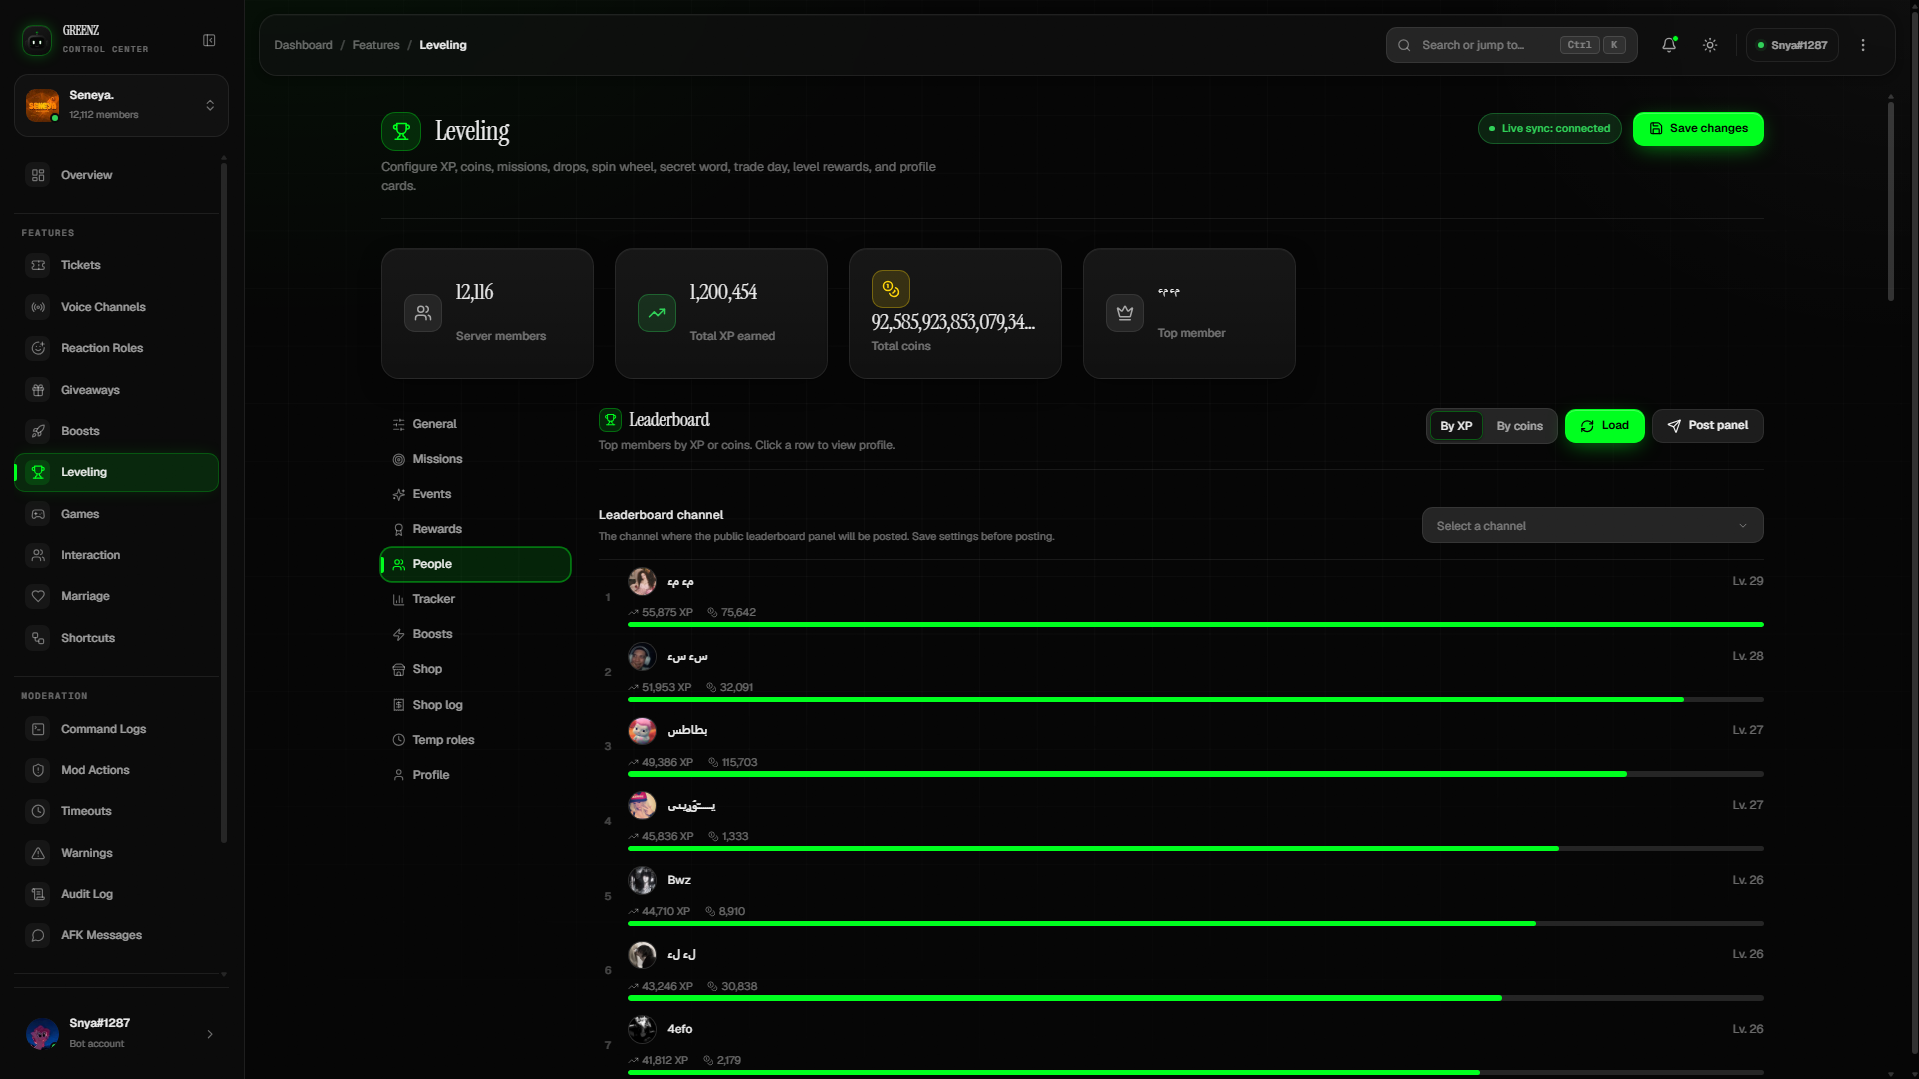The image size is (1919, 1079).
Task: Expand the Snya#1287 bot account chevron
Action: [x=210, y=1034]
